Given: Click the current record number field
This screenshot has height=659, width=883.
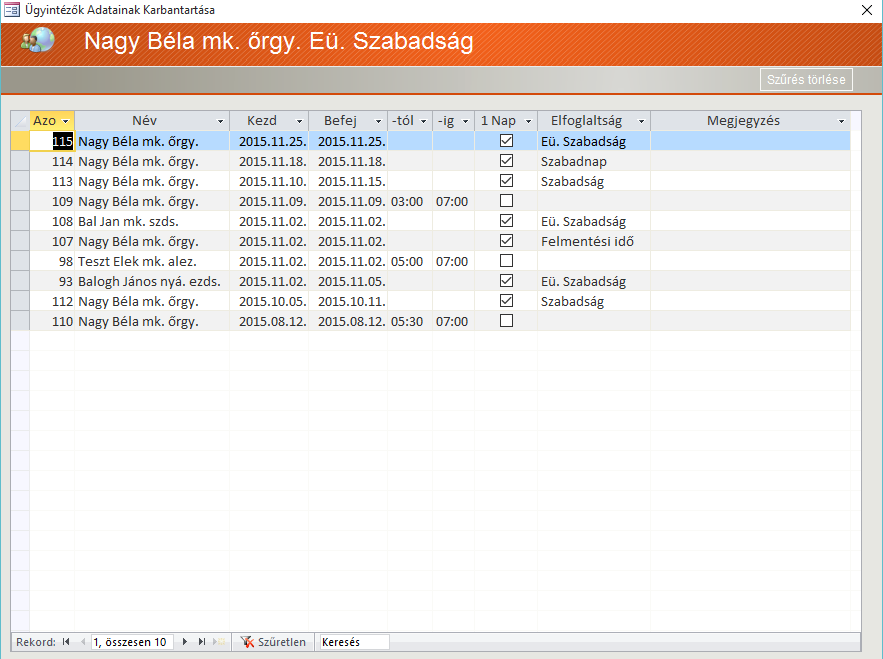Looking at the screenshot, I should [132, 642].
